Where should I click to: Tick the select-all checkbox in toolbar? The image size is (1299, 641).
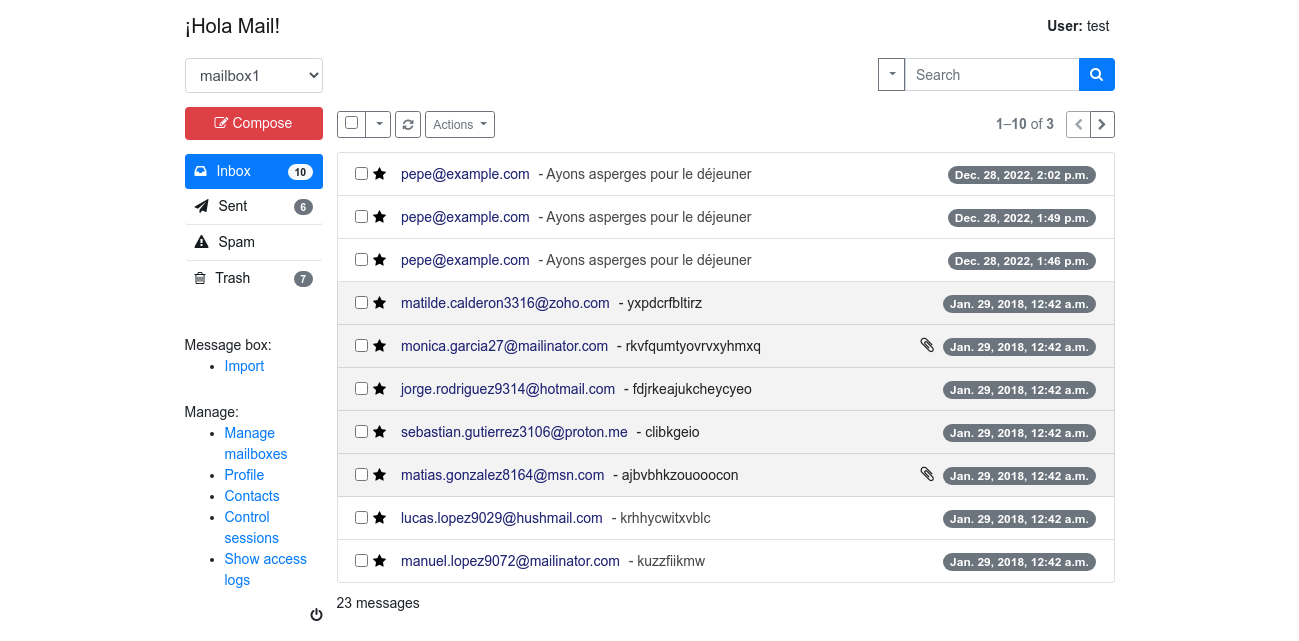coord(351,123)
